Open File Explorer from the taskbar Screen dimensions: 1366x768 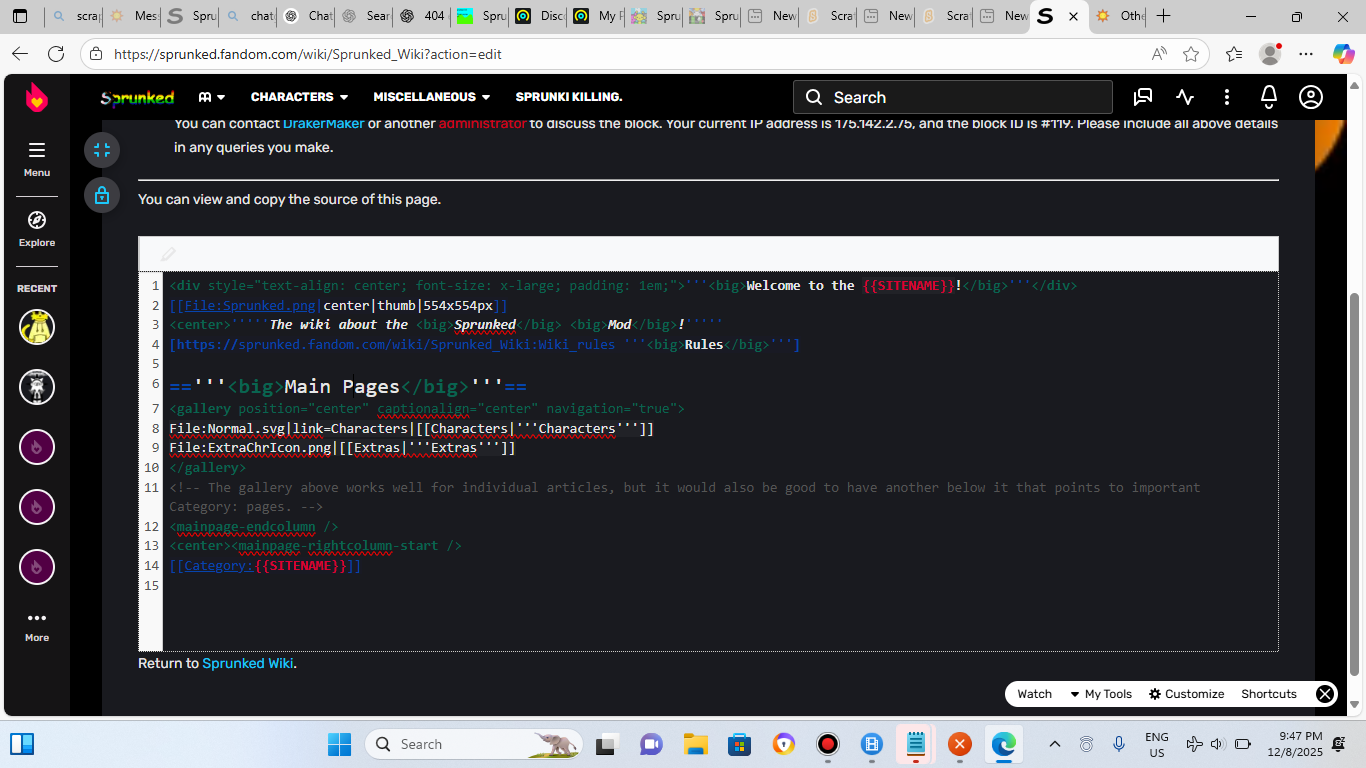coord(696,744)
